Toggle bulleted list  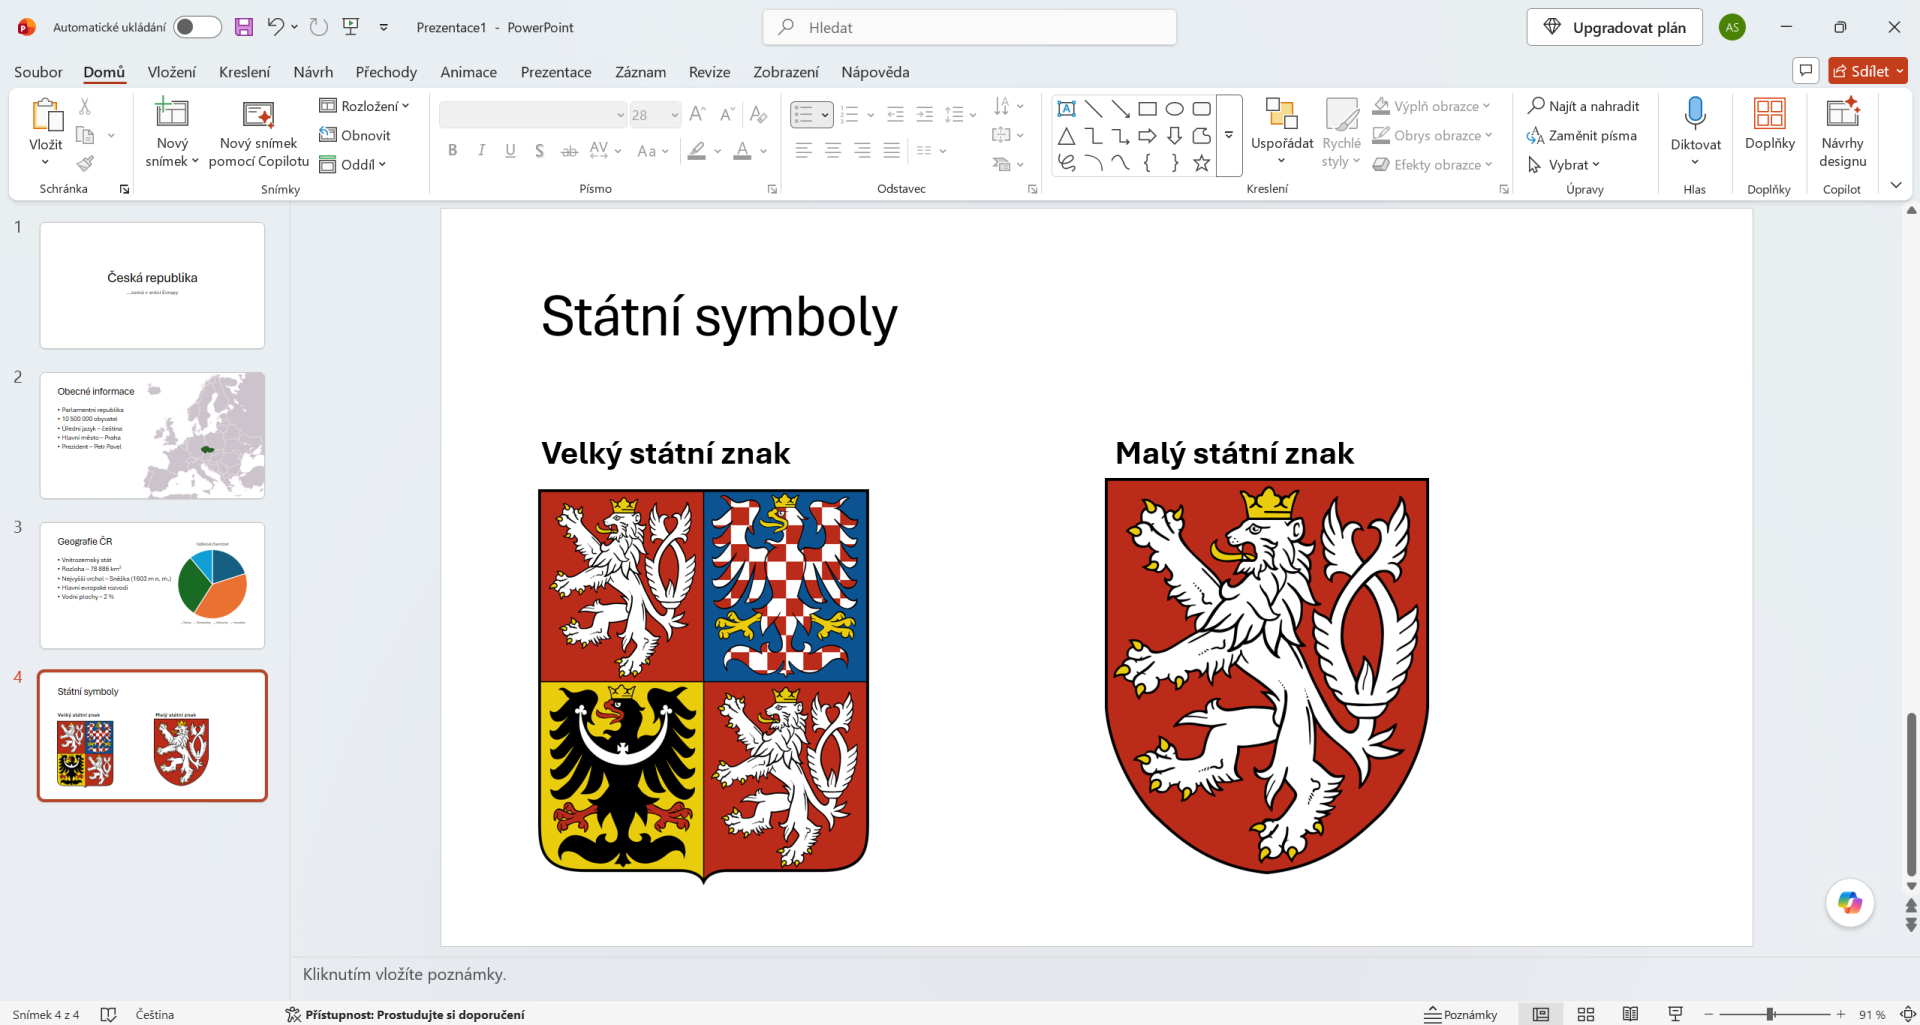(803, 114)
